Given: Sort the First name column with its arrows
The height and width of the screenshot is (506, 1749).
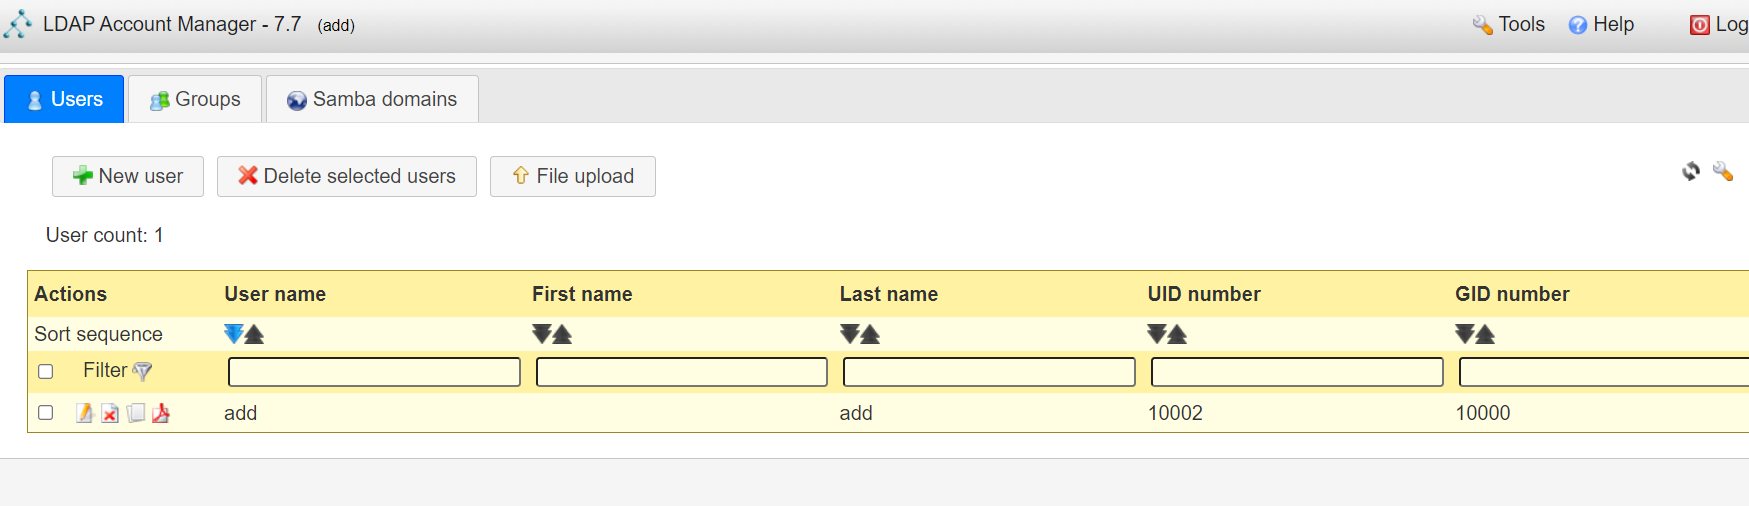Looking at the screenshot, I should point(552,334).
